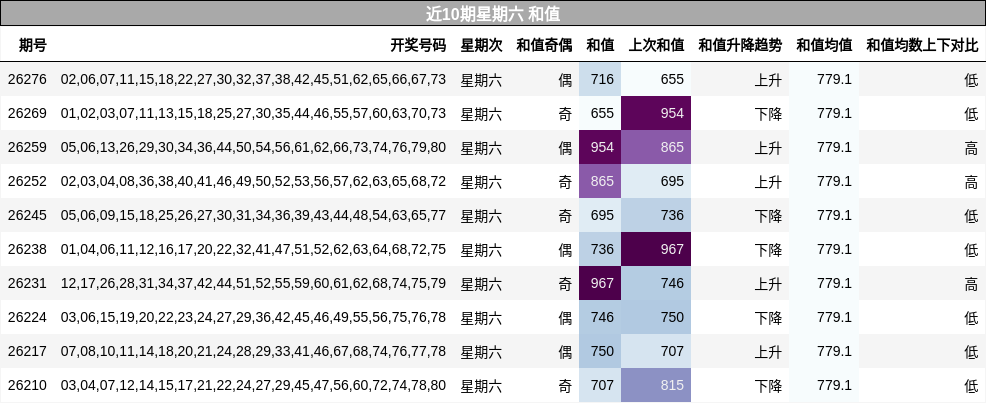
Task: Click 上次和值 cell 954 in row 26269
Action: point(656,113)
